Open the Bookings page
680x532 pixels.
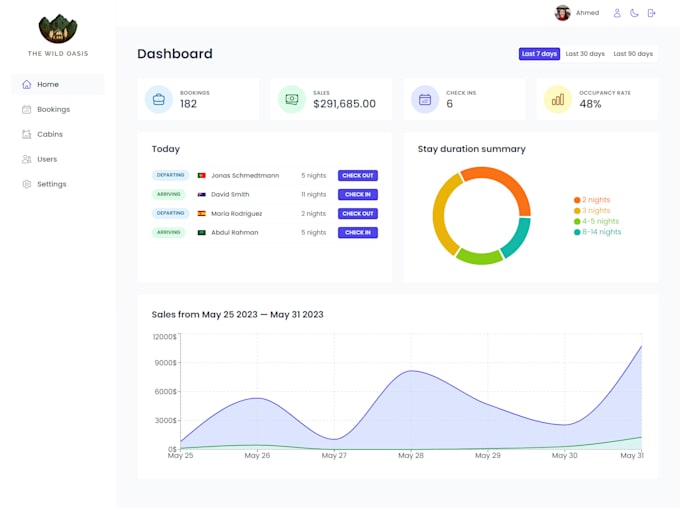[58, 109]
